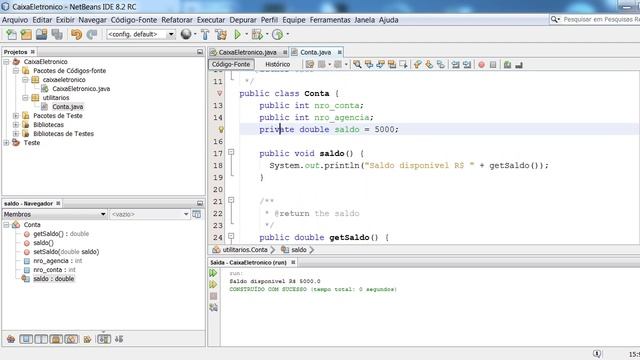Viewport: 640px width, 360px height.
Task: Expand the Teste project node
Action: click(x=6, y=142)
